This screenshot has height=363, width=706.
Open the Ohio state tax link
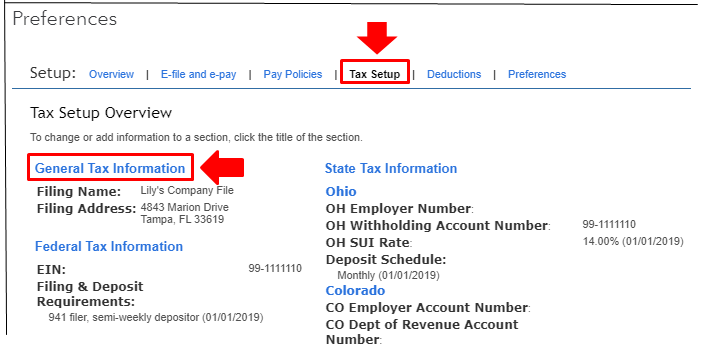click(x=341, y=191)
